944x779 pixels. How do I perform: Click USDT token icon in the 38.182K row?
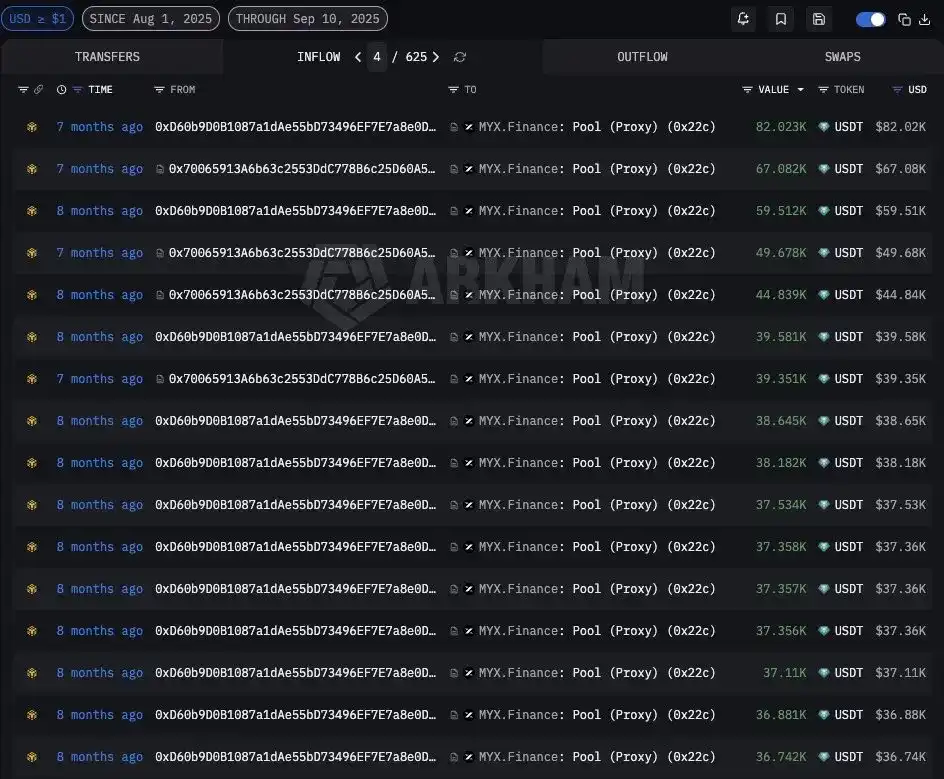(824, 463)
